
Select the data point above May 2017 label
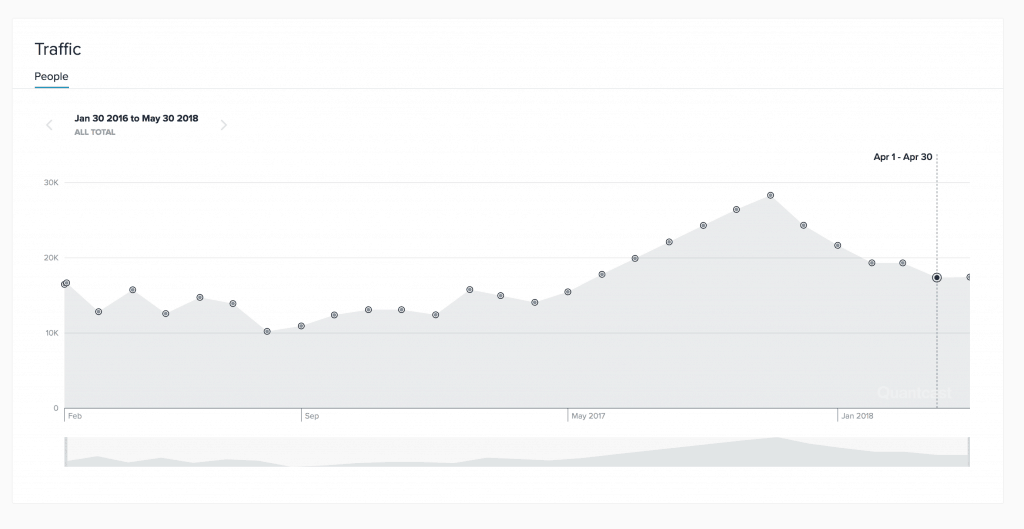tap(568, 292)
